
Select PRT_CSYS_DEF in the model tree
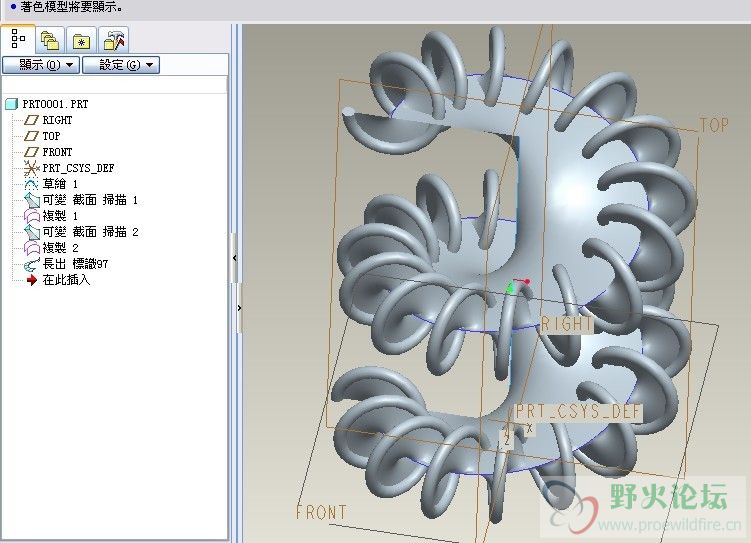click(78, 168)
